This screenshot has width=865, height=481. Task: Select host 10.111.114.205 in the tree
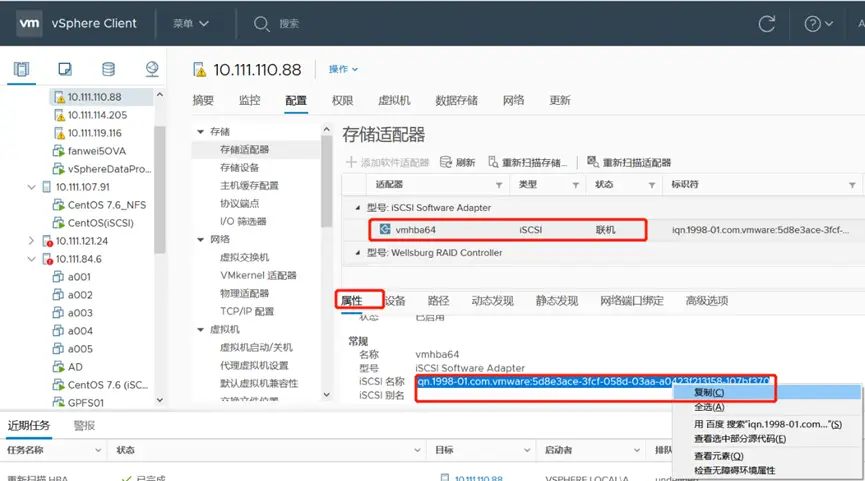pyautogui.click(x=97, y=115)
